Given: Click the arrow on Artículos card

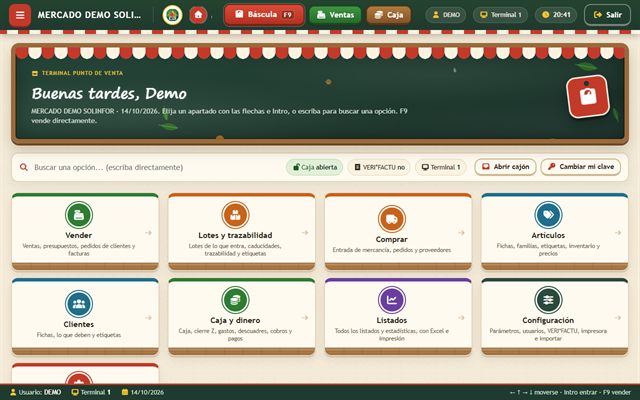Looking at the screenshot, I should 618,233.
